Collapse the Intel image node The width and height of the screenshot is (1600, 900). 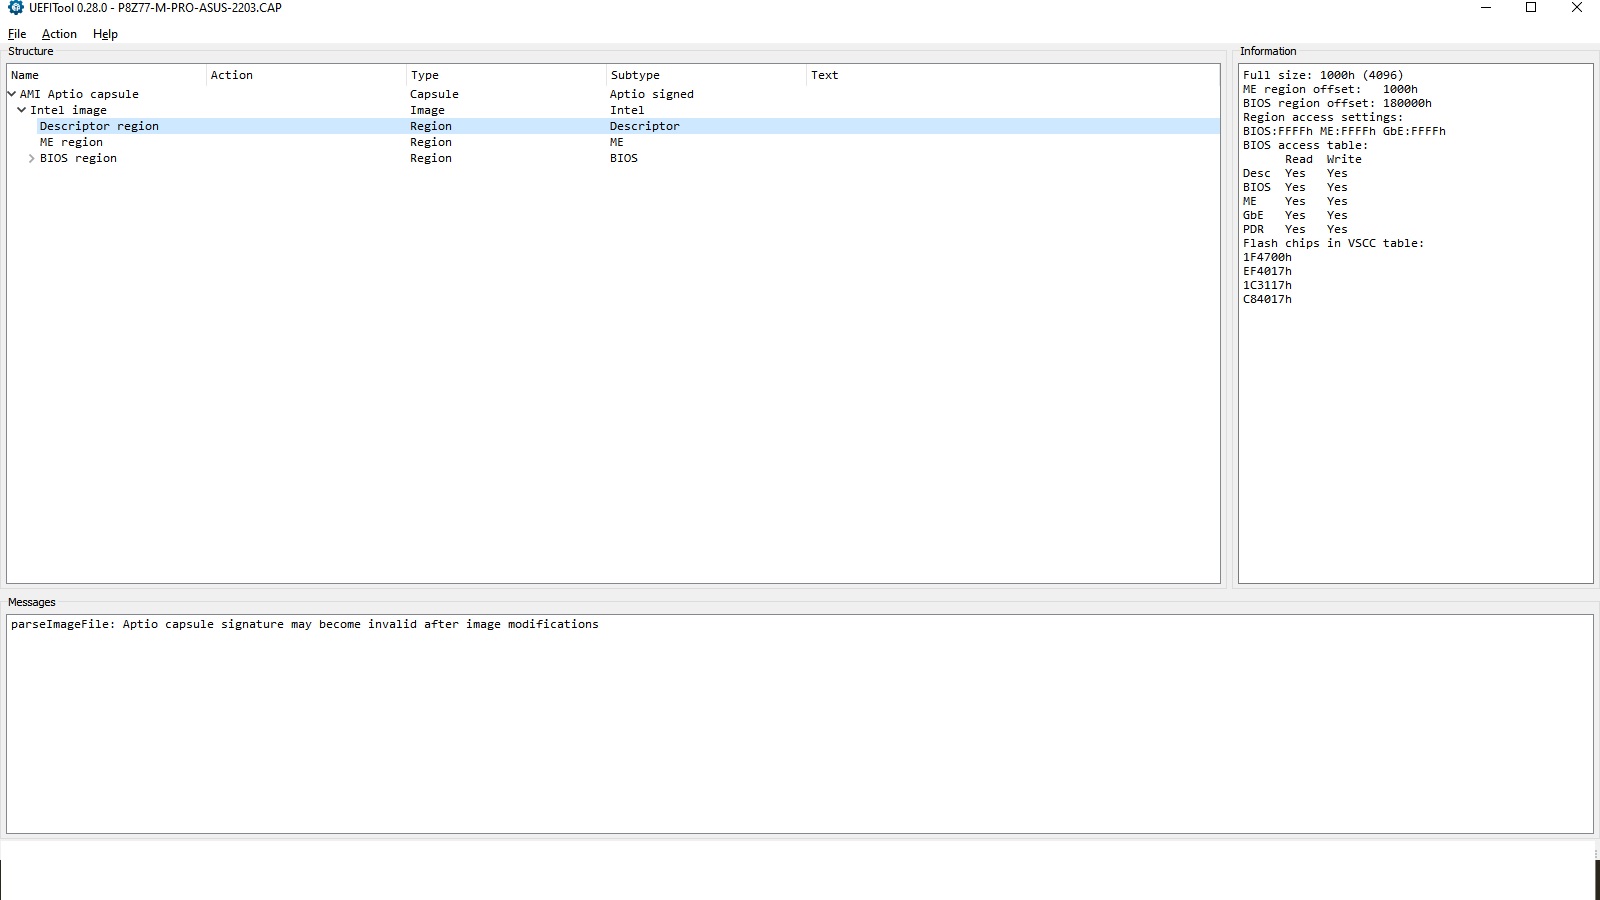[22, 110]
